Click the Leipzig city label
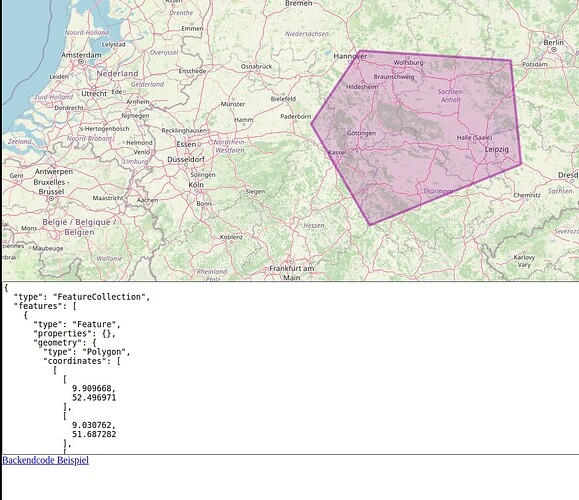The image size is (579, 500). (x=497, y=149)
